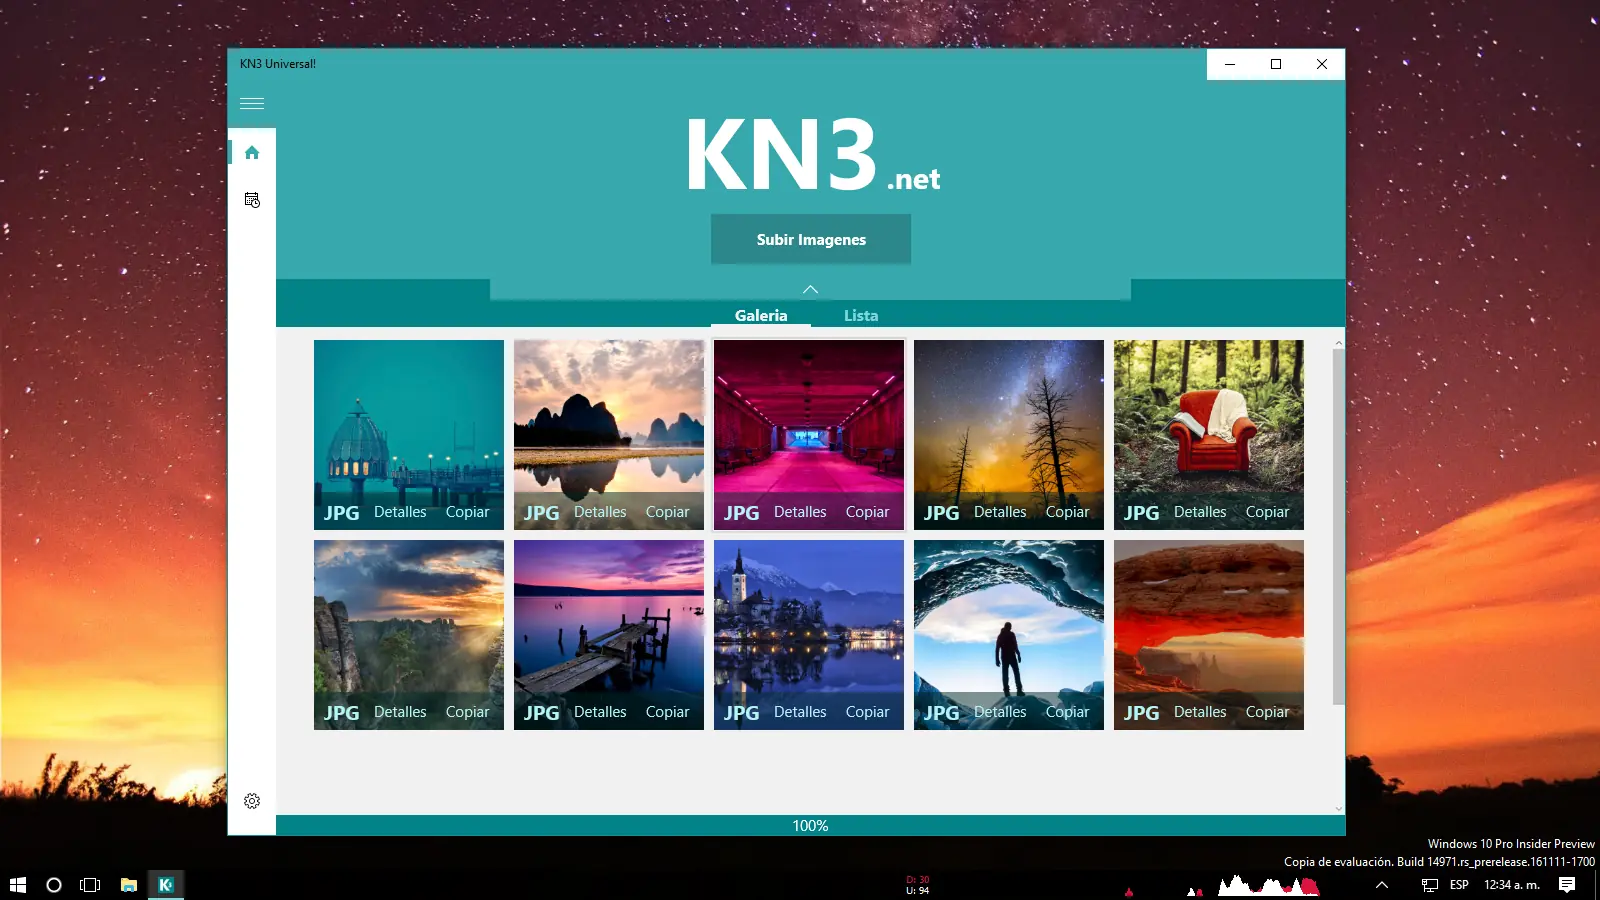This screenshot has width=1600, height=900.
Task: Show Detalles for the red rock arch image
Action: pos(1200,712)
